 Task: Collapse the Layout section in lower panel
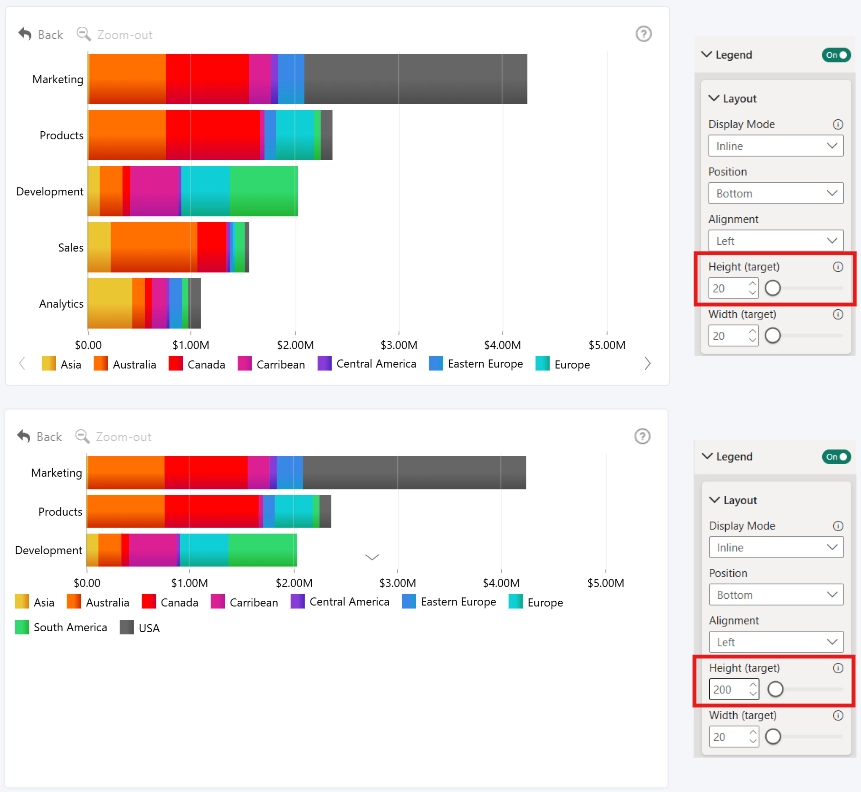[x=714, y=500]
